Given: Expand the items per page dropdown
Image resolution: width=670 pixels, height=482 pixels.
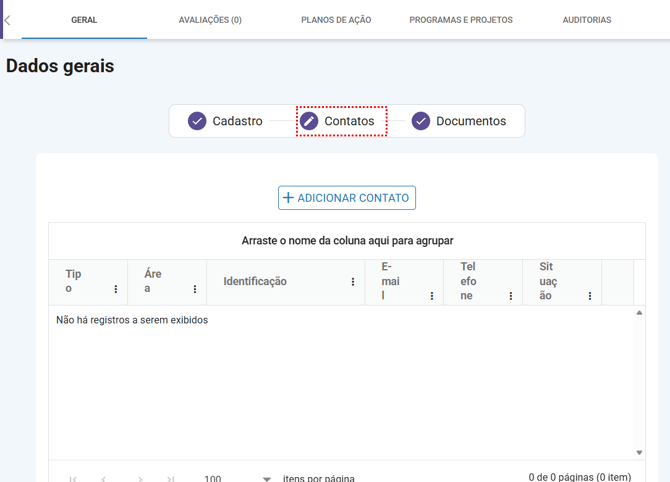Looking at the screenshot, I should (266, 479).
